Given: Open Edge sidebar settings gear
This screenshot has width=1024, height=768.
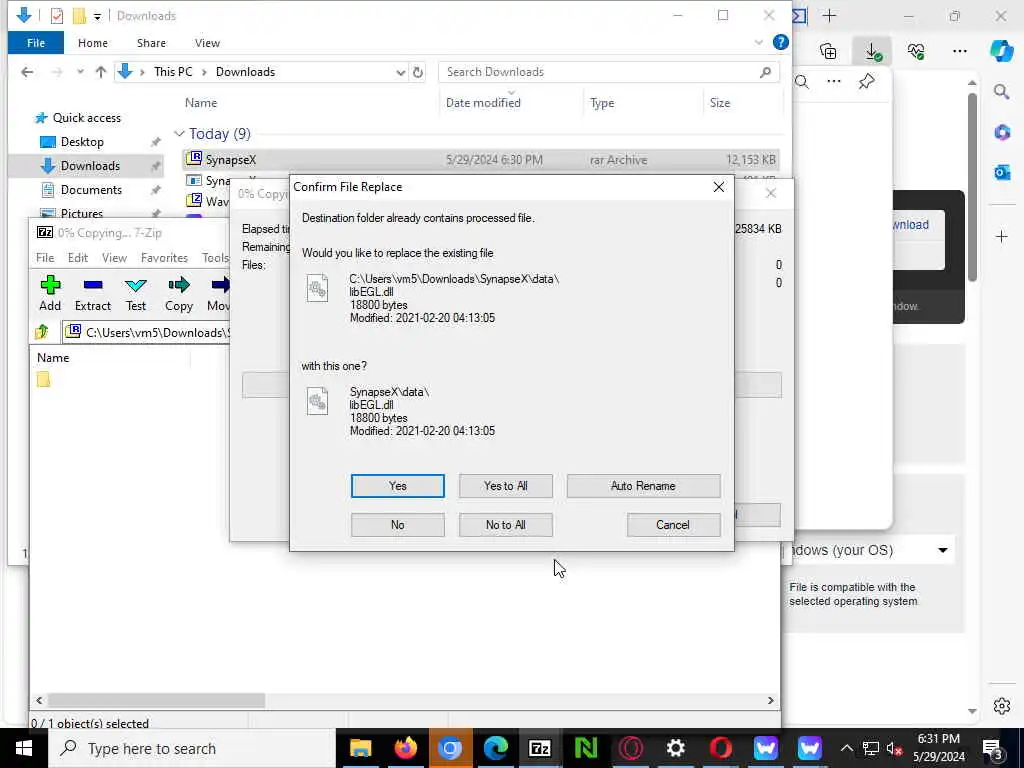Looking at the screenshot, I should click(1002, 706).
